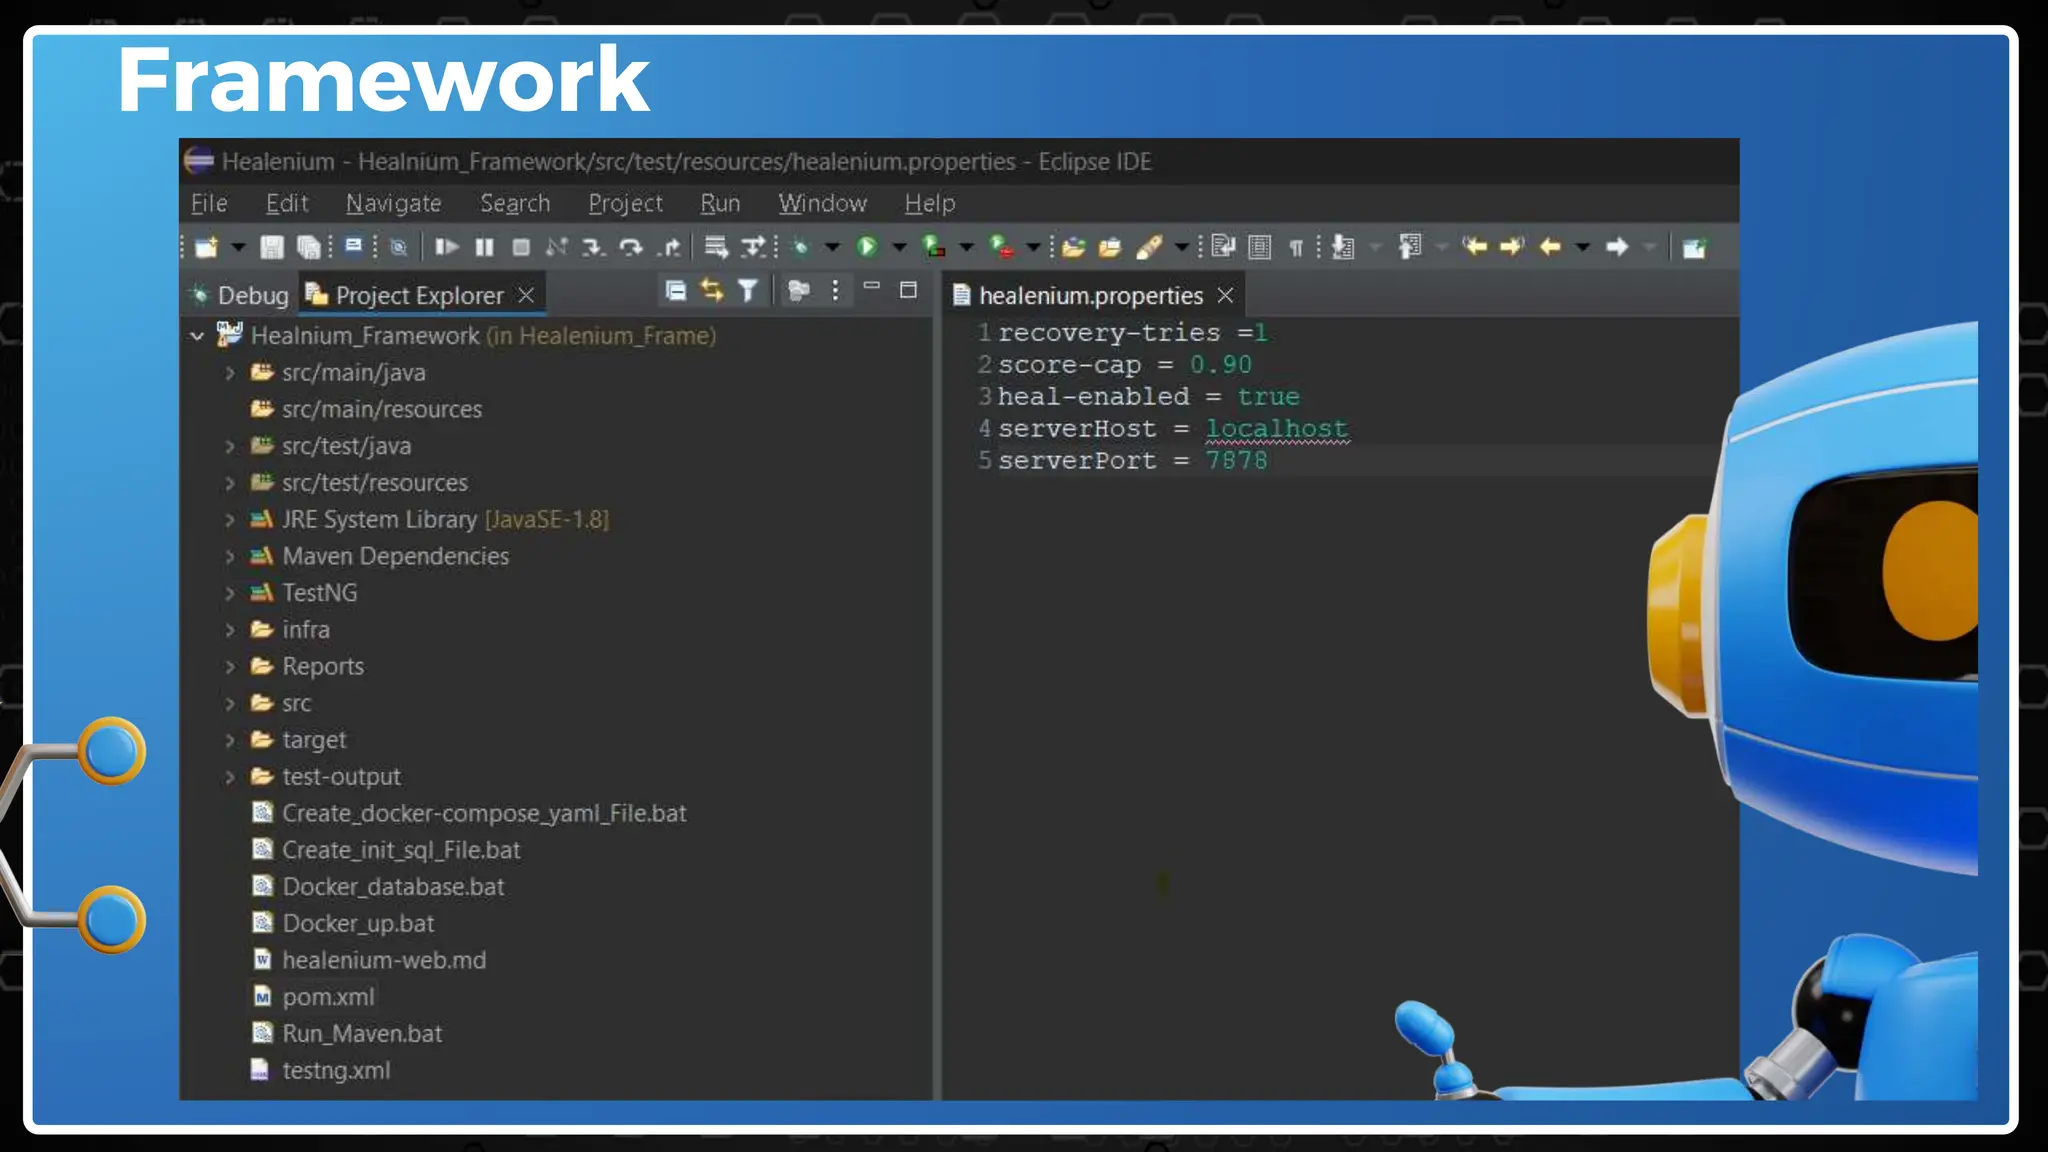Expand the Reports folder
This screenshot has width=2048, height=1152.
(x=230, y=667)
